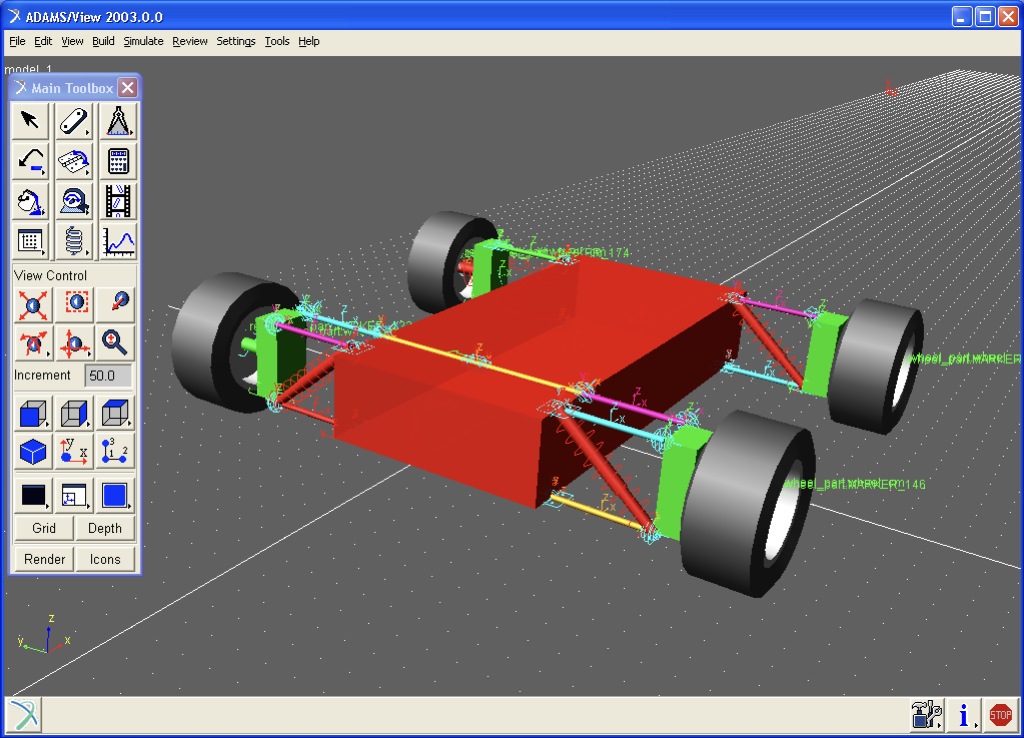
Task: Activate the magnifier Zoom tool
Action: point(114,342)
